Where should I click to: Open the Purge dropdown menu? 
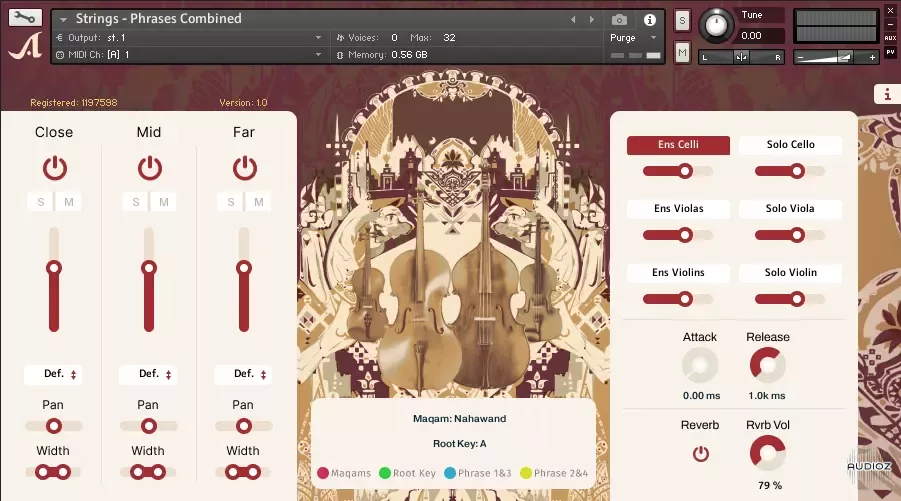633,38
